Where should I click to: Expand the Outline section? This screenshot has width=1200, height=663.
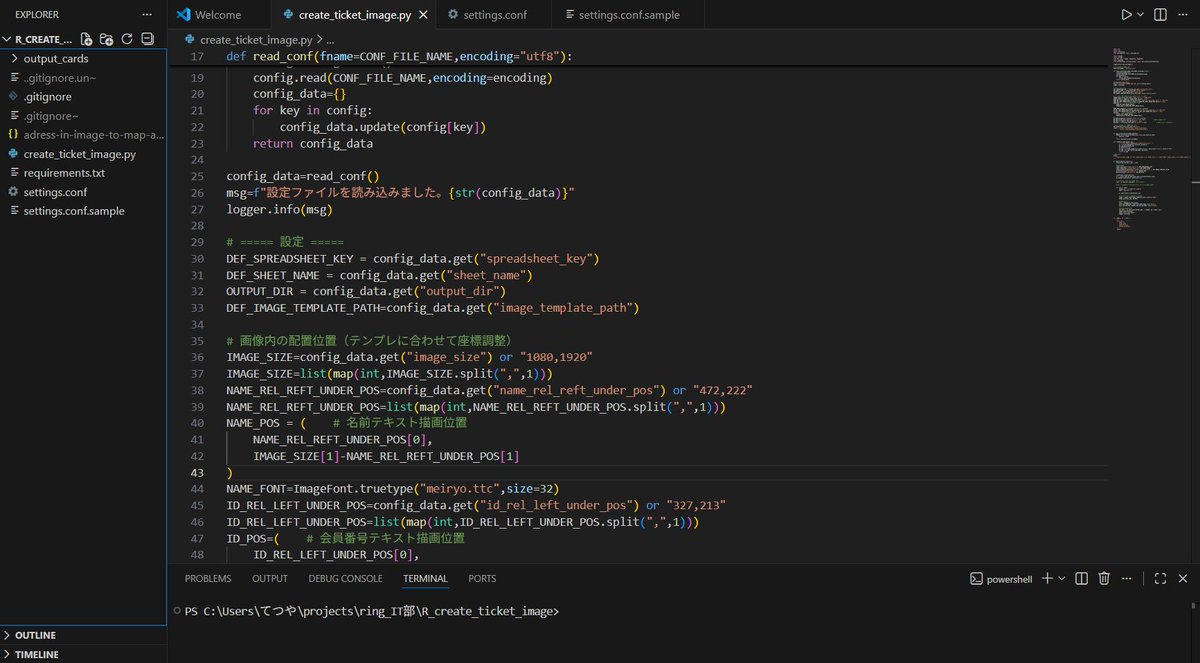tap(34, 634)
